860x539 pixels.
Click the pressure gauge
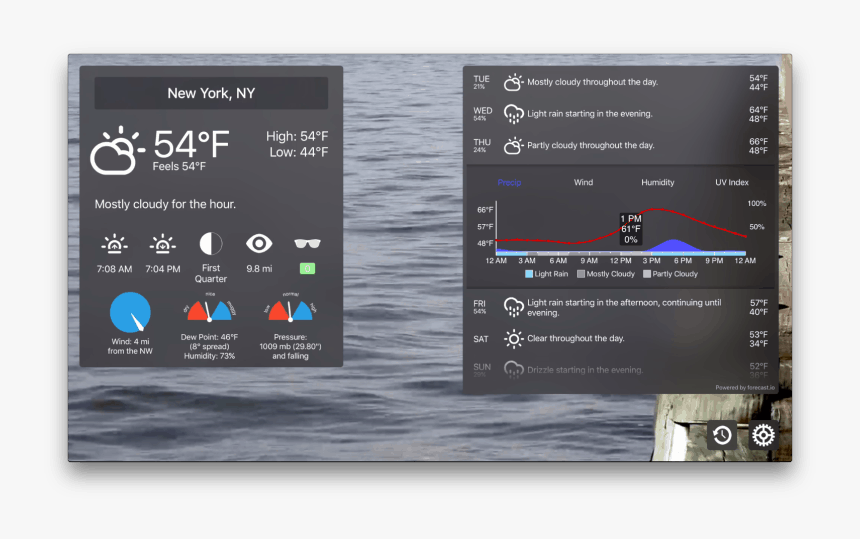(290, 309)
